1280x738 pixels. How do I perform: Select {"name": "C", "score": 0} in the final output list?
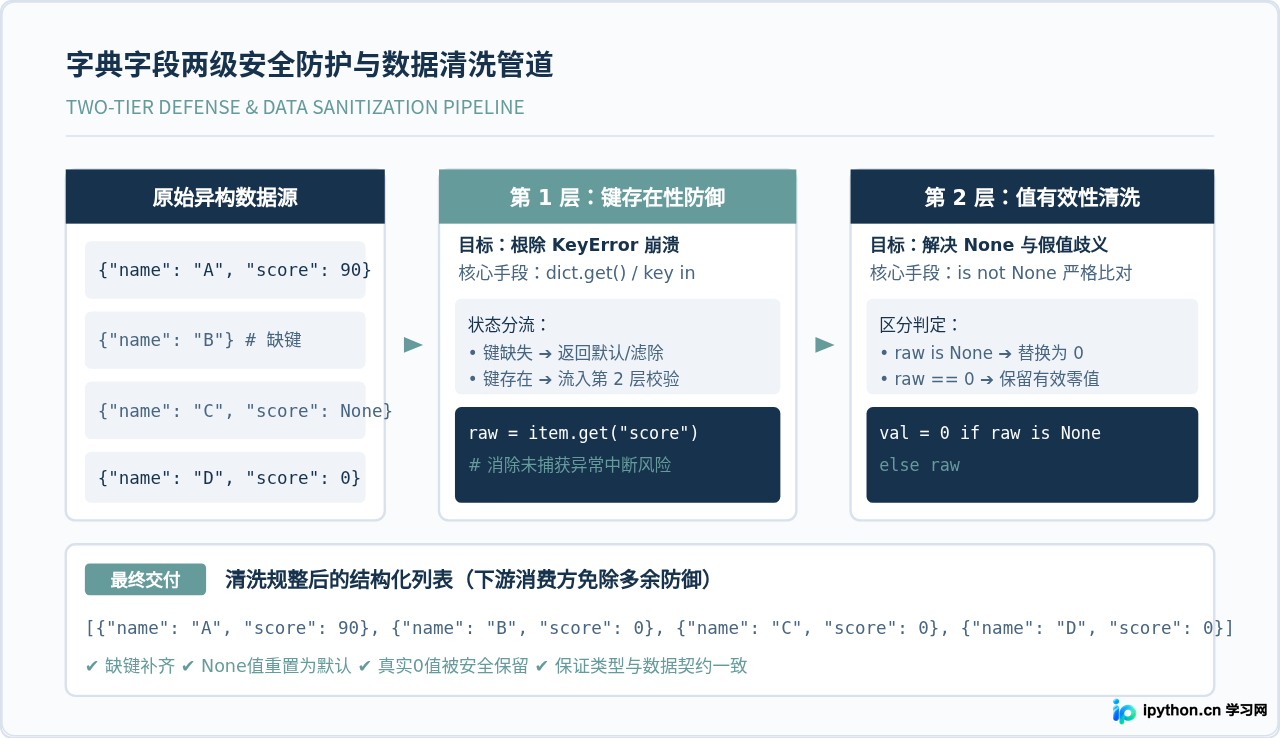point(810,628)
